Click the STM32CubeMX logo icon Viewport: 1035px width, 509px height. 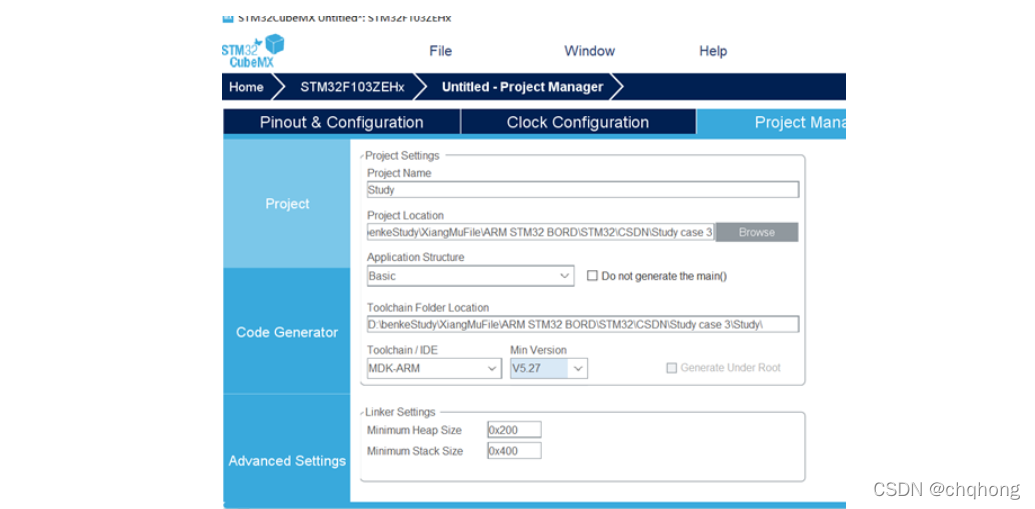coord(253,51)
